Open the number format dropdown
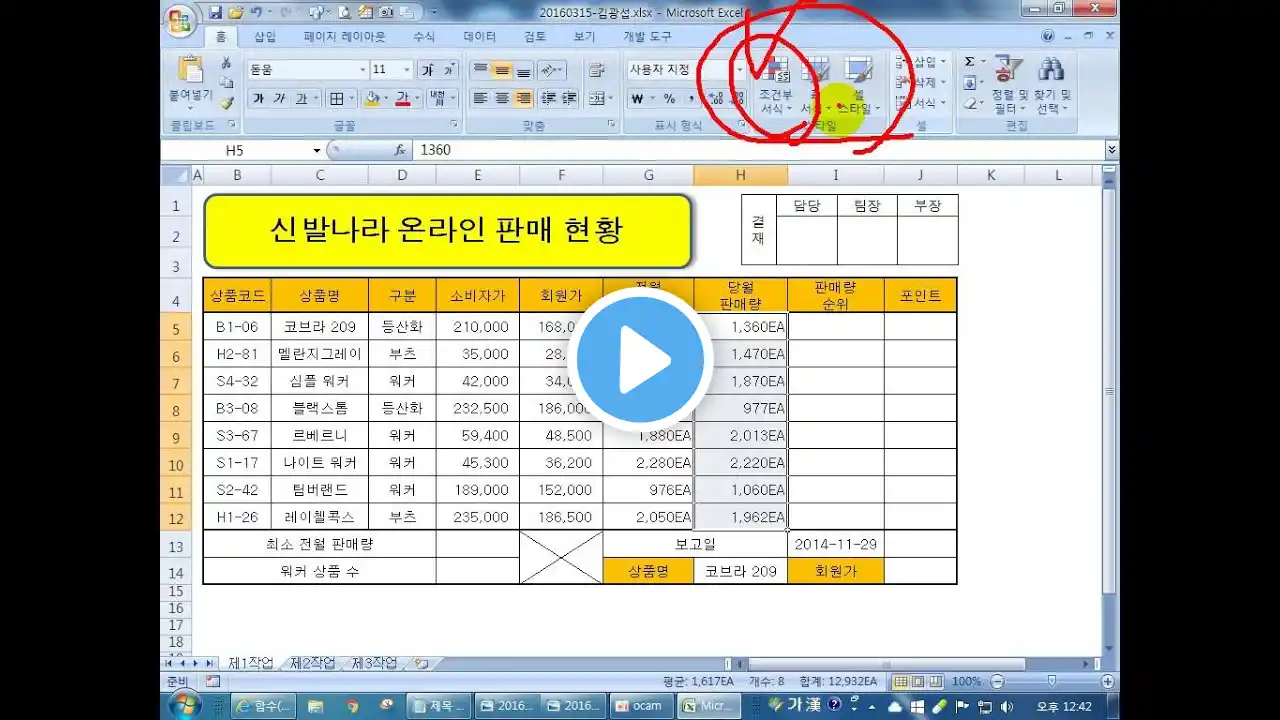Screen dimensions: 1280x720 pyautogui.click(x=739, y=70)
